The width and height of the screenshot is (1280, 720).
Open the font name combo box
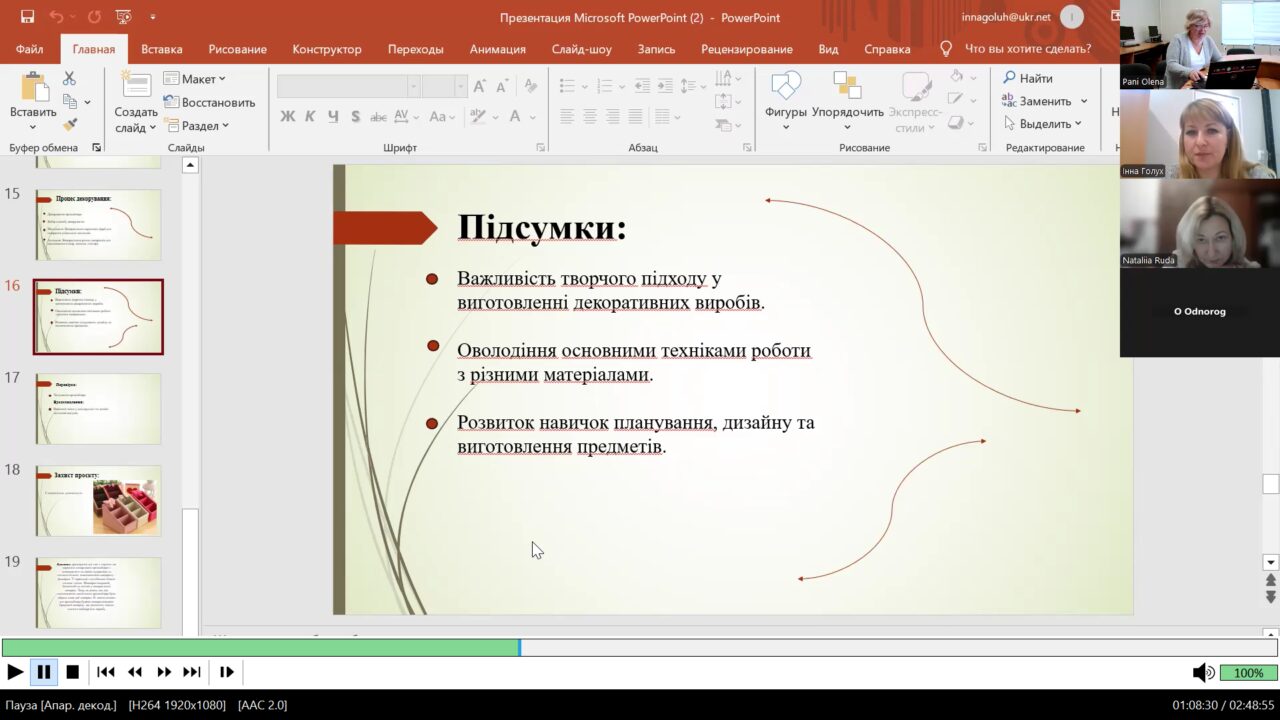pos(348,87)
